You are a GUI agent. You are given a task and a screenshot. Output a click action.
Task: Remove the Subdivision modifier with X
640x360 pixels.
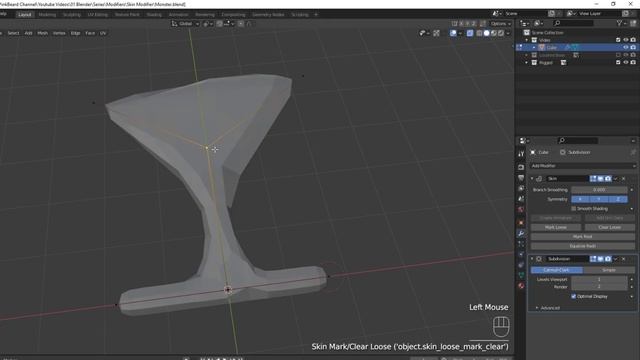(624, 259)
